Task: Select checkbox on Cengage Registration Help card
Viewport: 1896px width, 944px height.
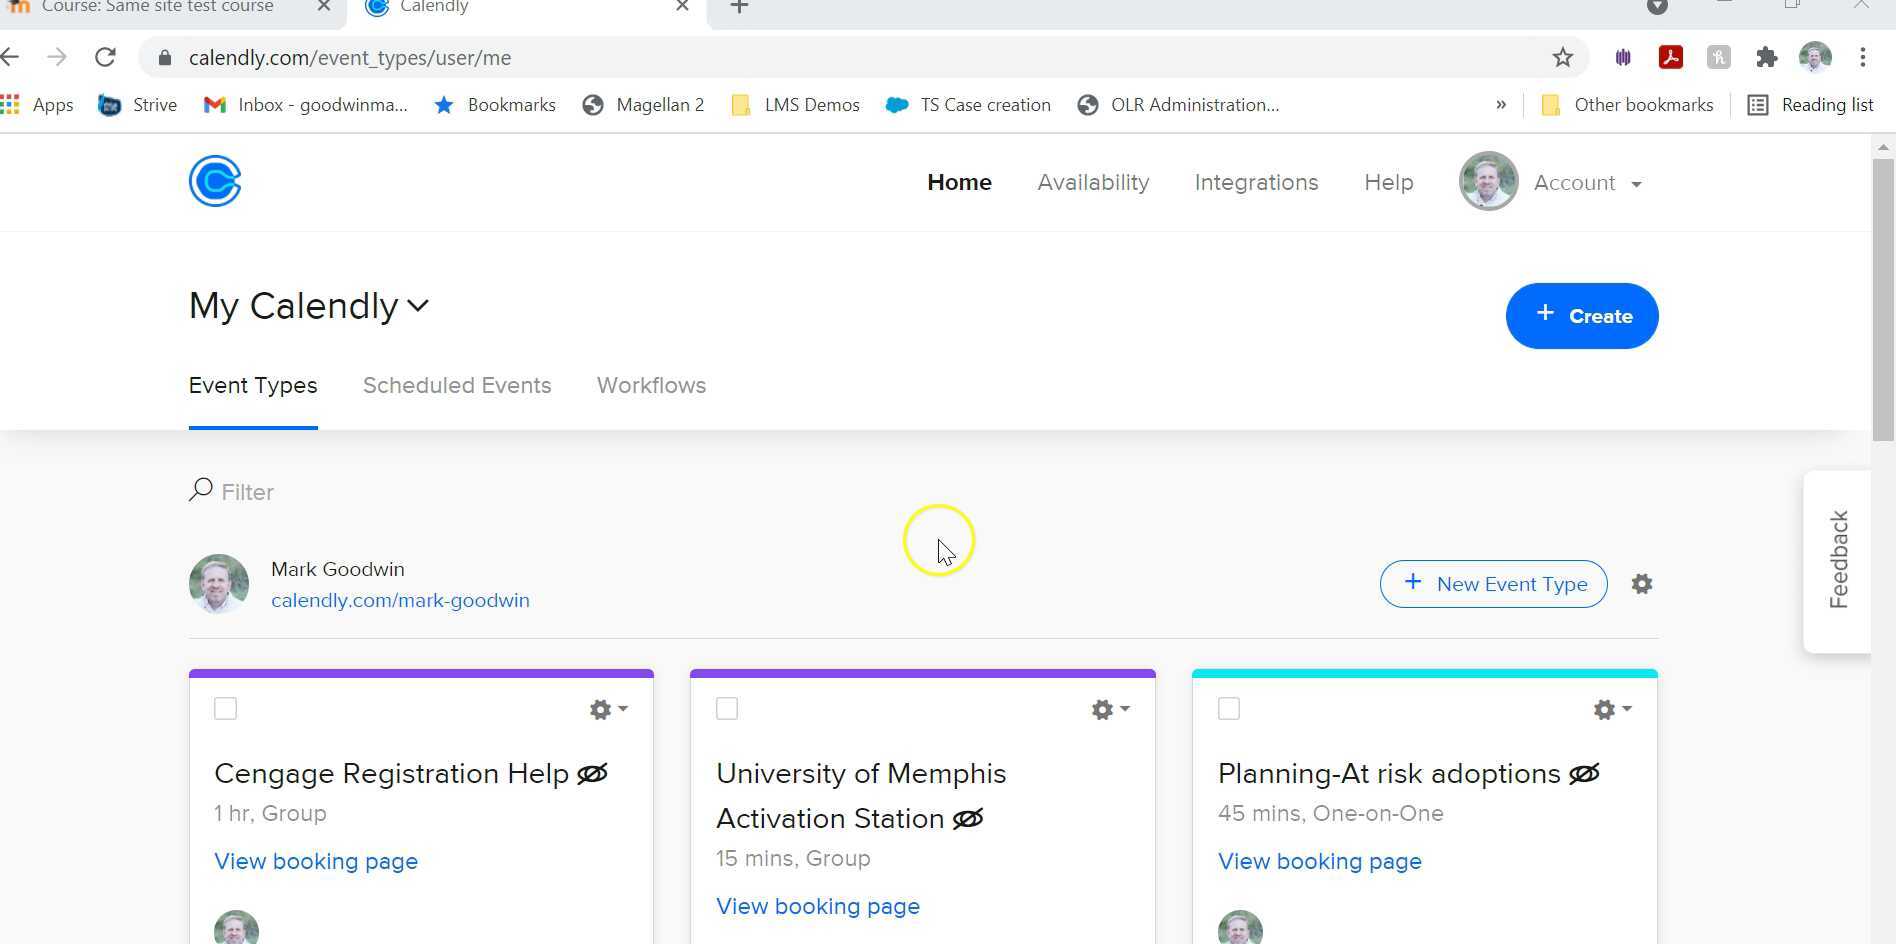Action: (x=226, y=709)
